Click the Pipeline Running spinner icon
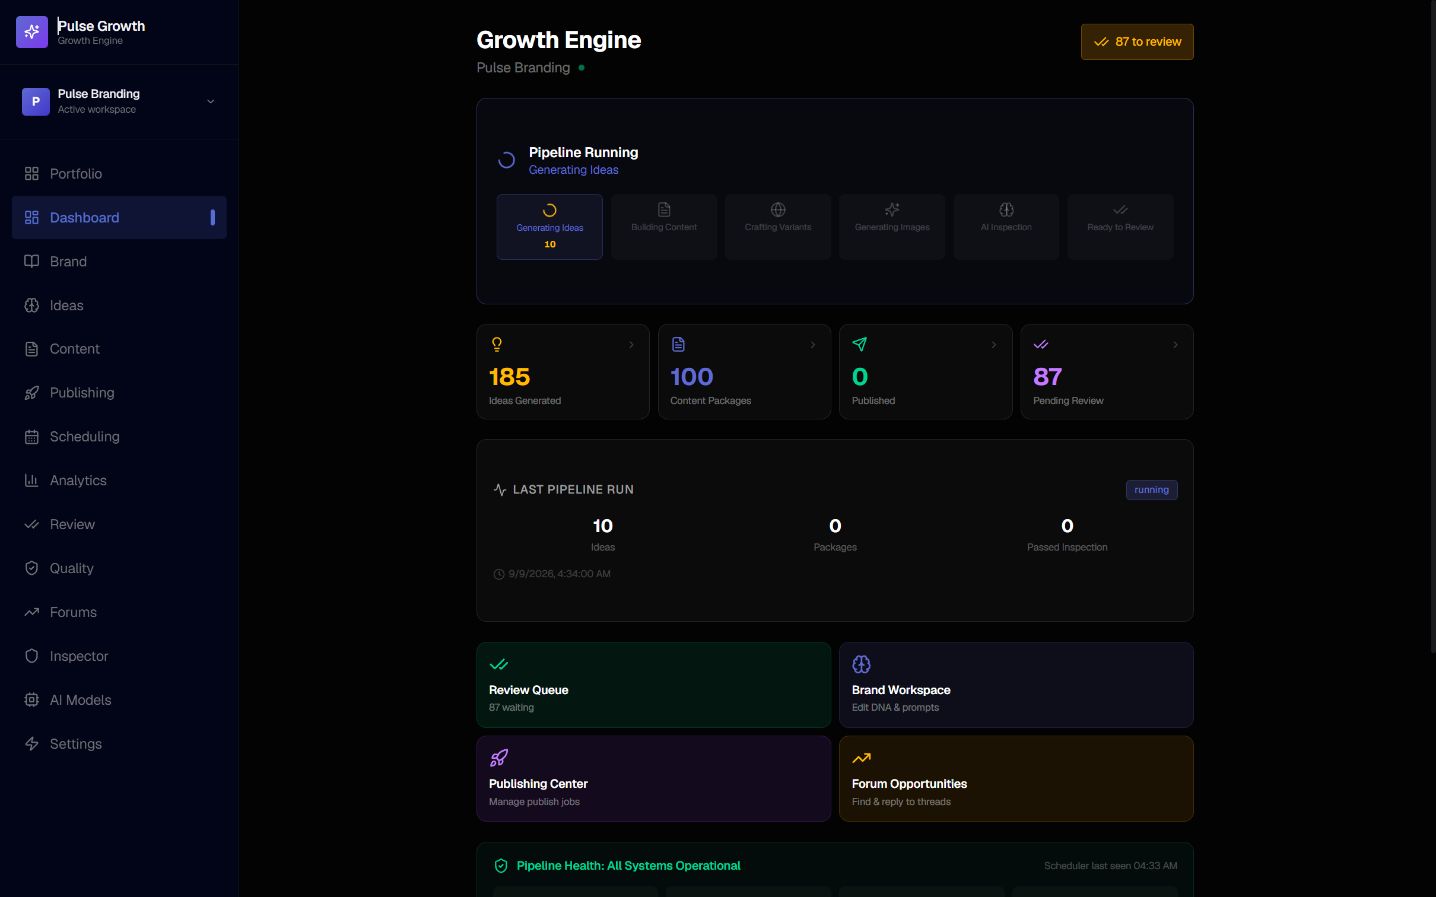This screenshot has height=897, width=1436. (507, 160)
